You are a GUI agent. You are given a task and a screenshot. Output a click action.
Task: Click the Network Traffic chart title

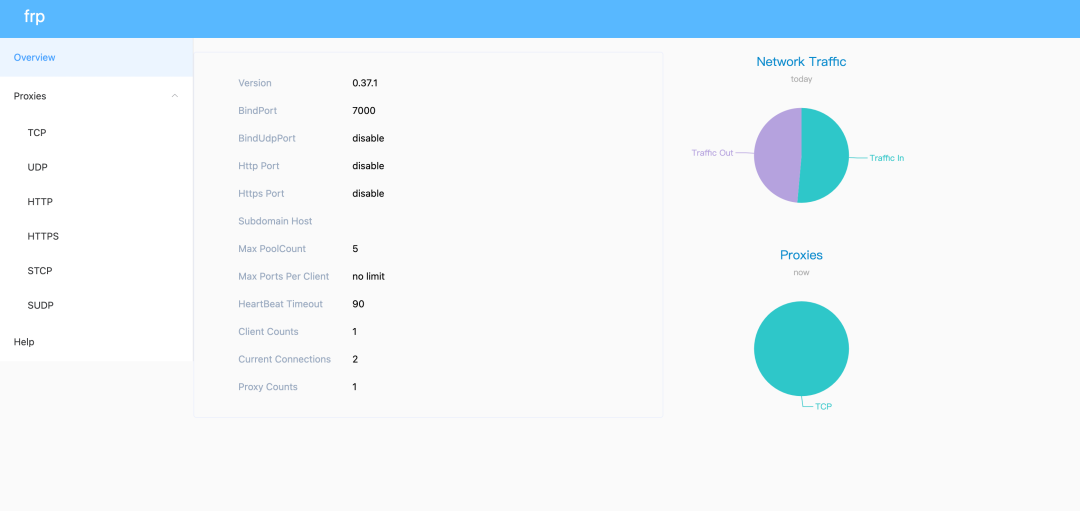801,62
